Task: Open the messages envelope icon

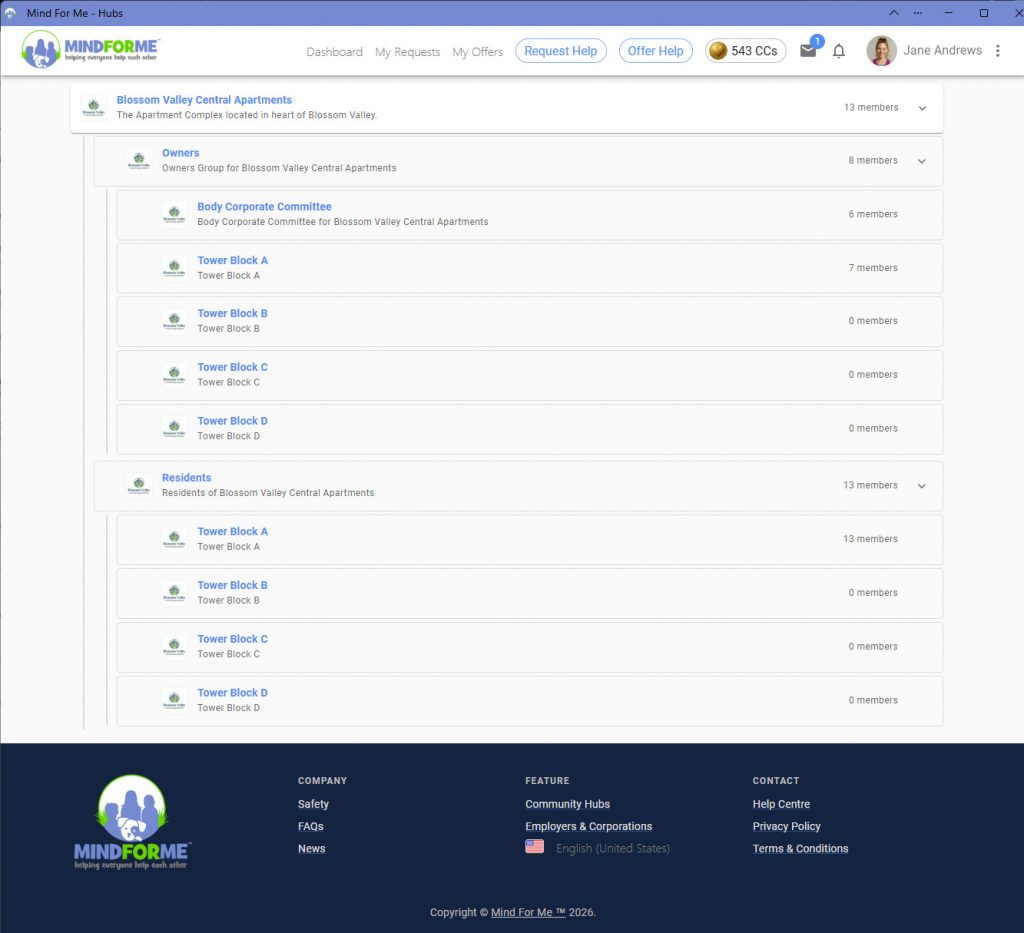Action: [808, 51]
